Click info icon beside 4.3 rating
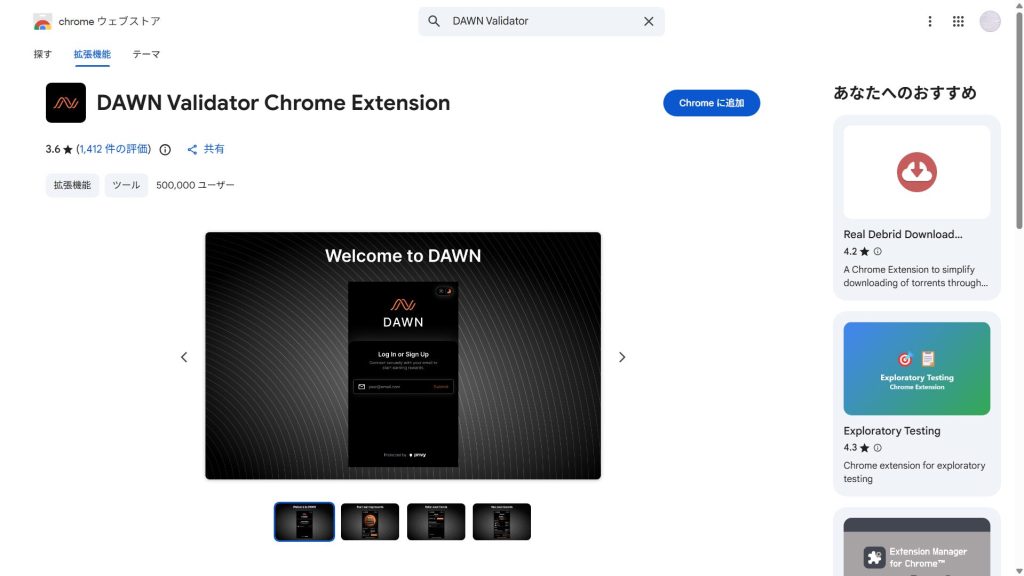Viewport: 1024px width, 576px height. point(878,448)
